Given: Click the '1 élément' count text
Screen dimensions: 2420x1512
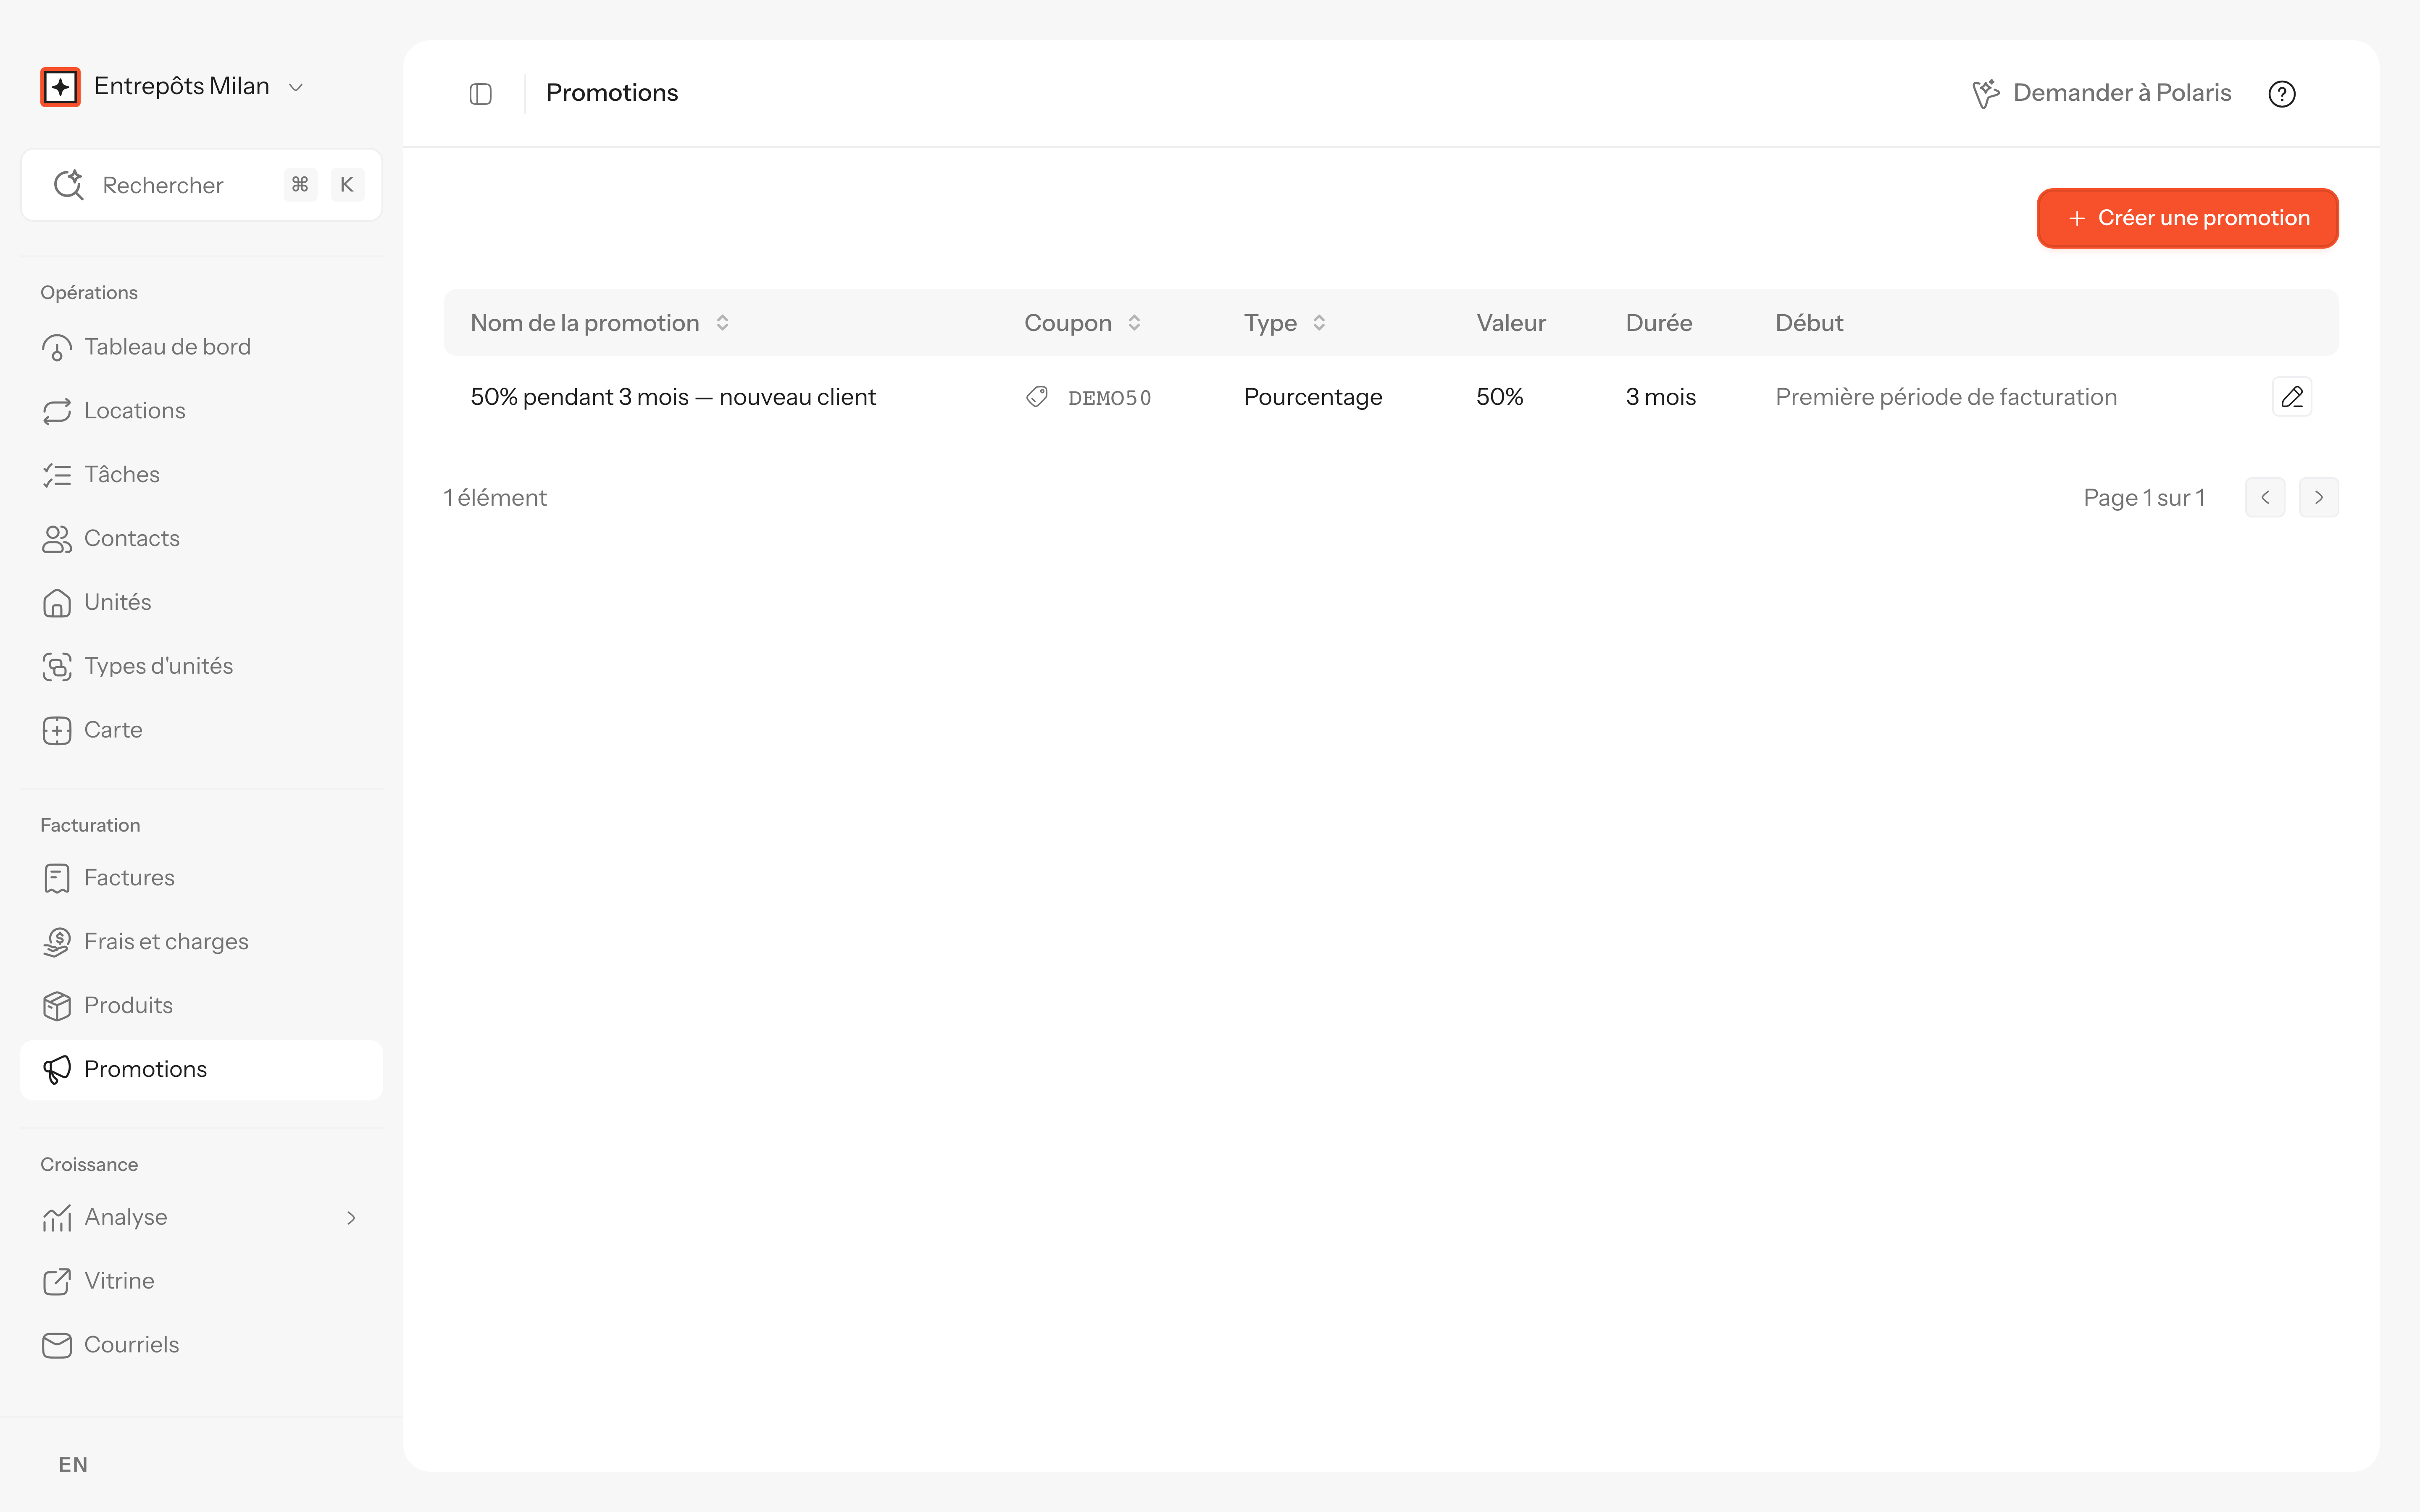Looking at the screenshot, I should pos(495,498).
